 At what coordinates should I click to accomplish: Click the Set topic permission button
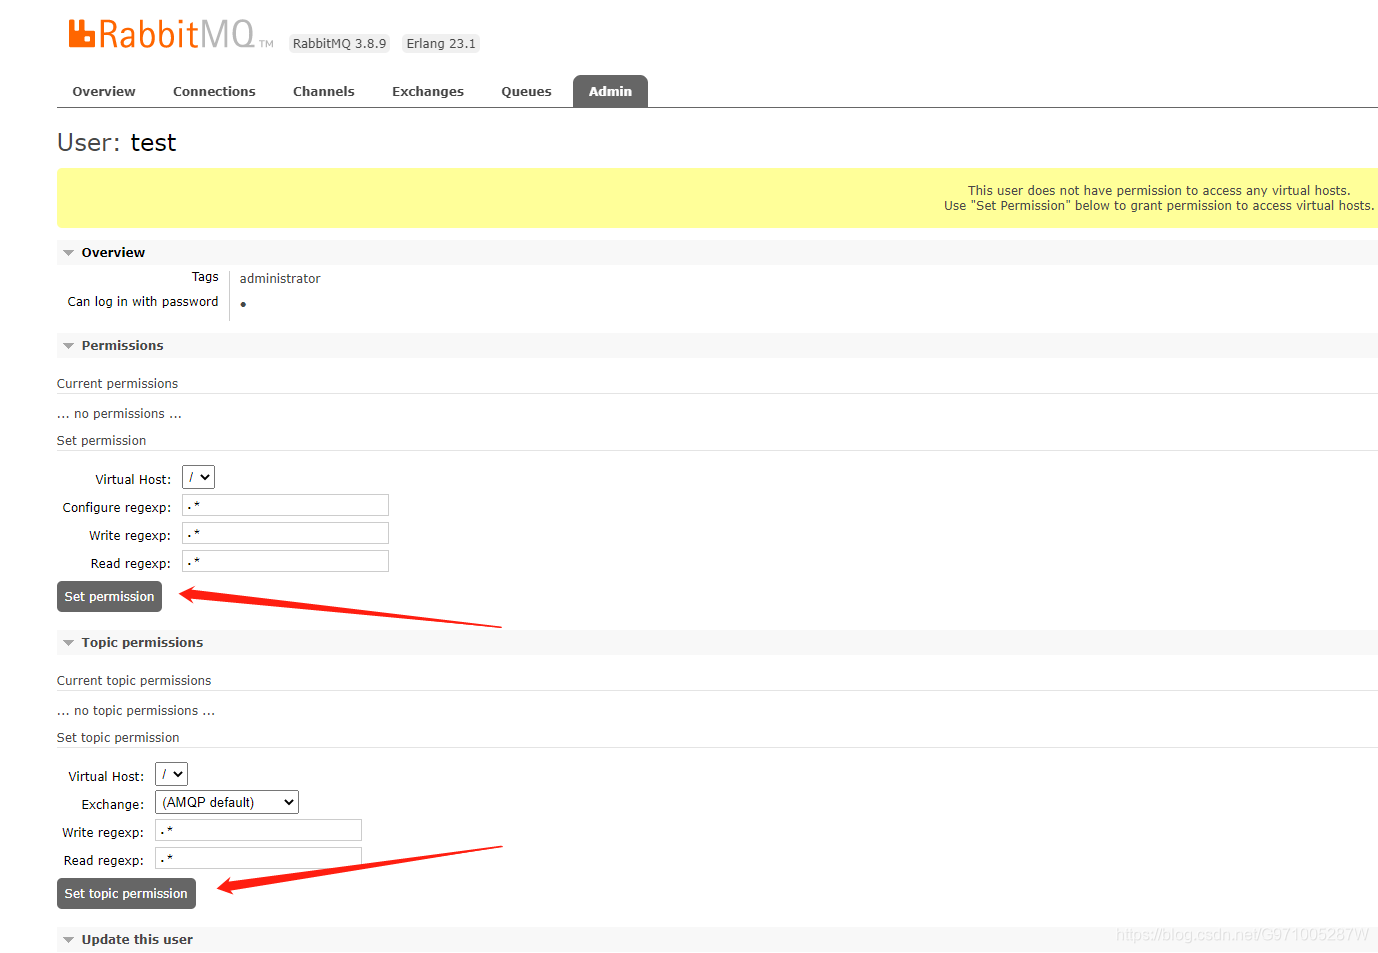126,893
